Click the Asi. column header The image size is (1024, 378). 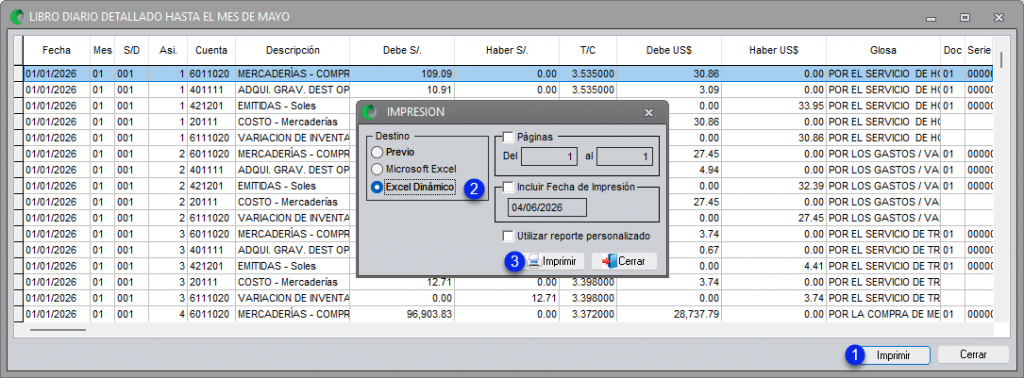(x=168, y=50)
